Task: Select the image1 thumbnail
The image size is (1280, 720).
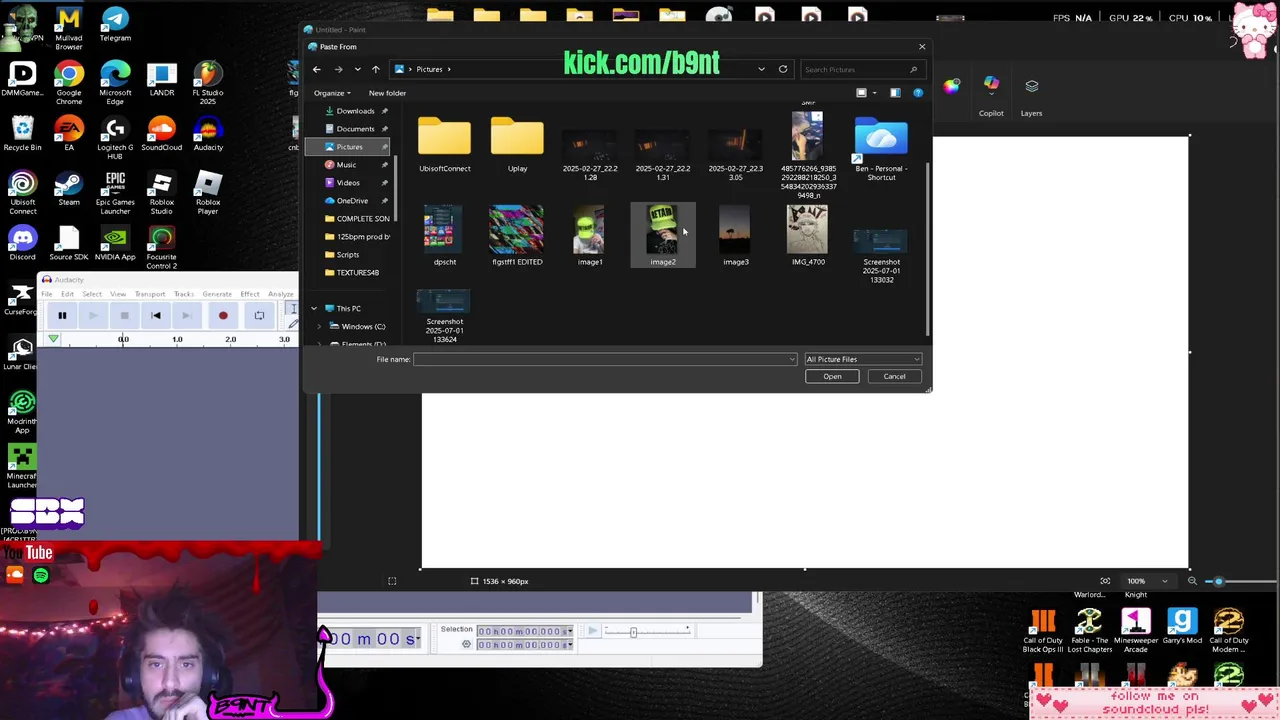Action: click(590, 236)
